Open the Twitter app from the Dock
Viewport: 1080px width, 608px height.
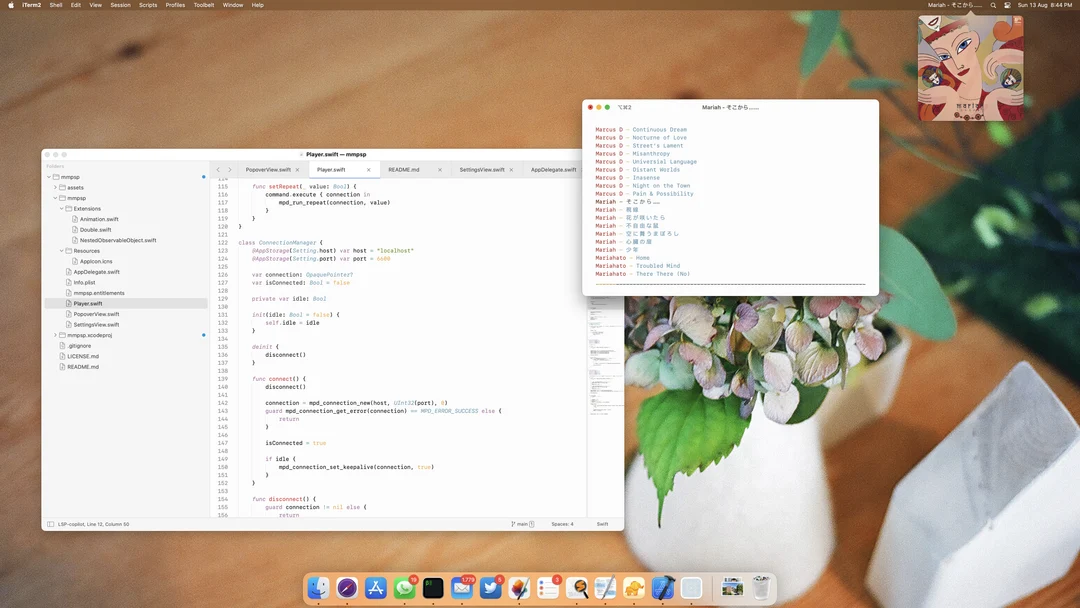[492, 588]
